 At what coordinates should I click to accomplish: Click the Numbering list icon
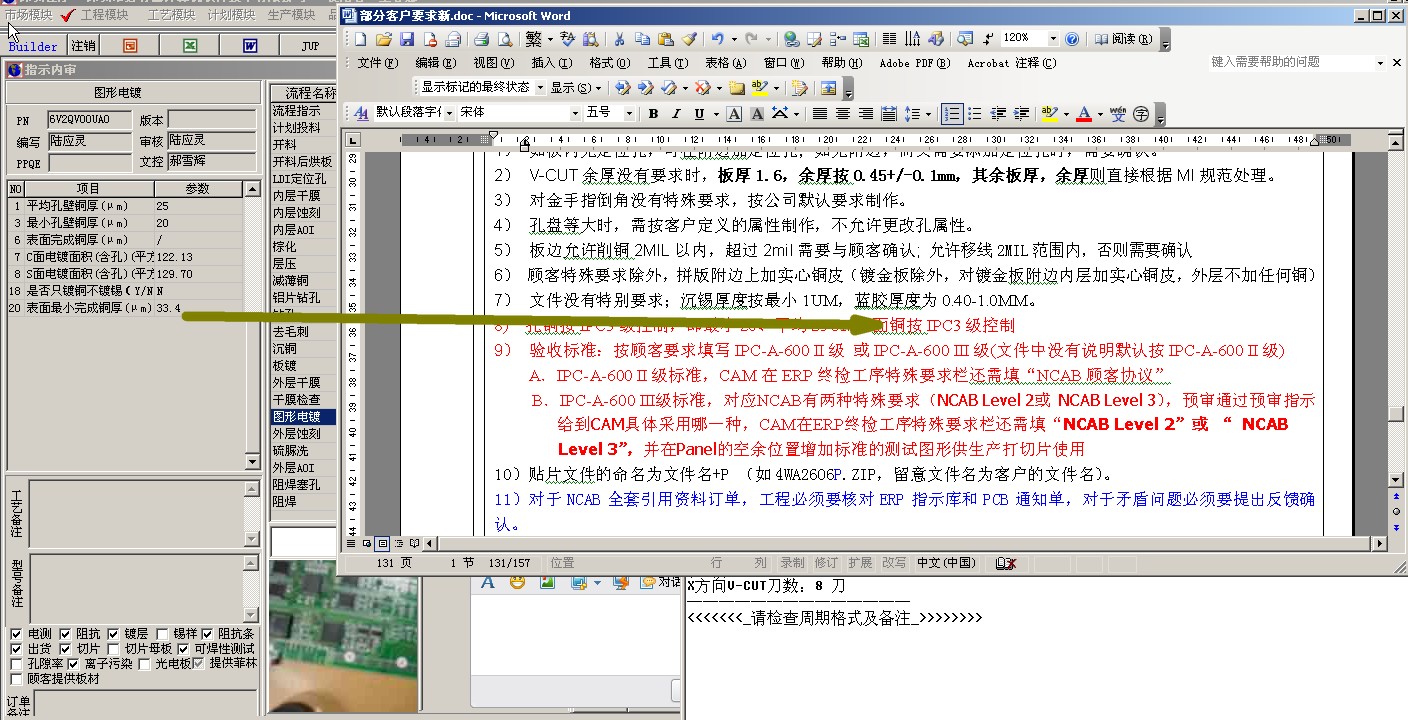(952, 114)
